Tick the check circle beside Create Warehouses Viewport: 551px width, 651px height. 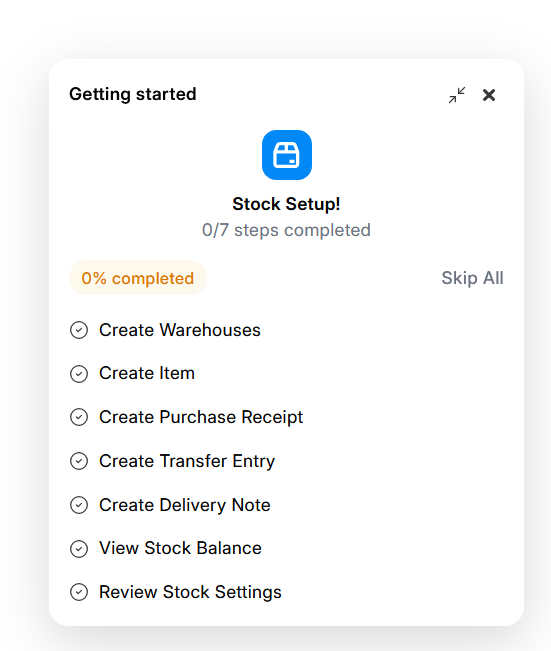click(79, 330)
